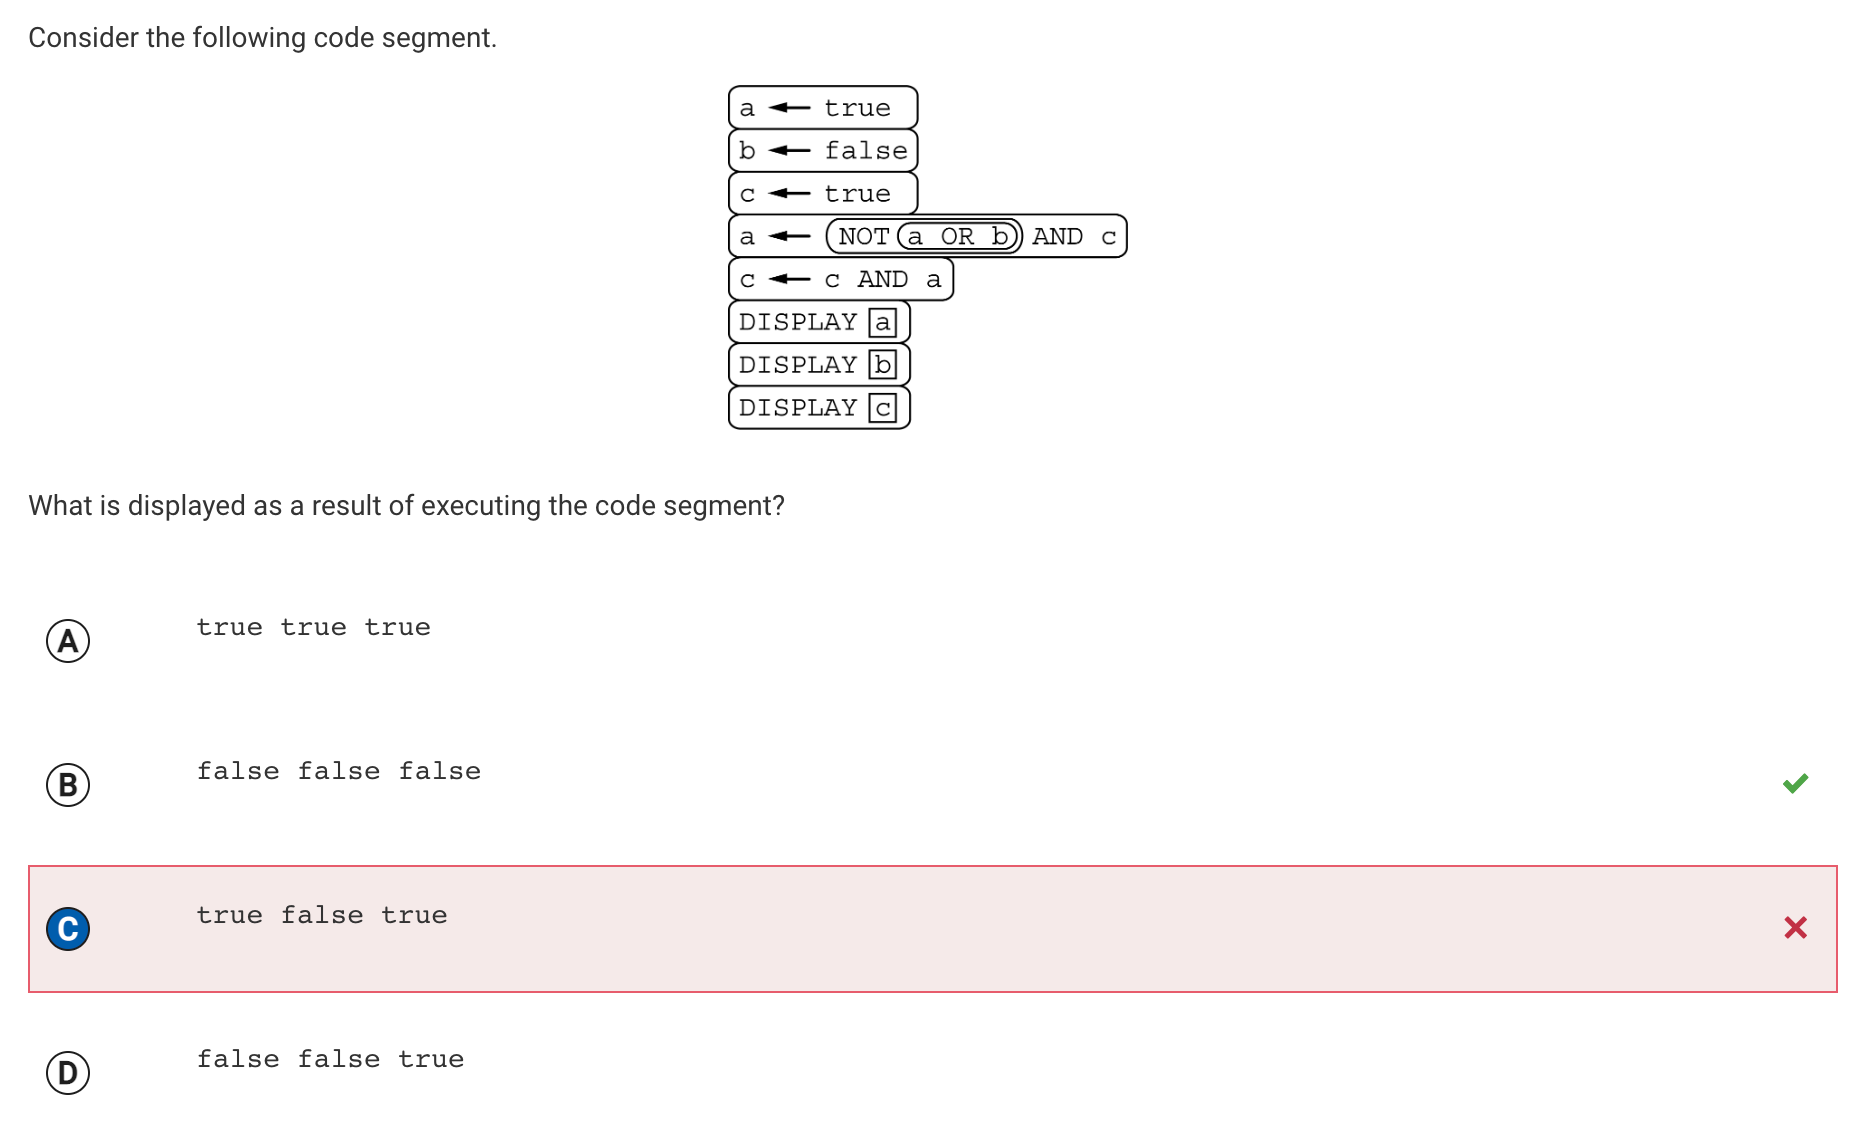
Task: Select answer choice D radio button
Action: 68,1073
